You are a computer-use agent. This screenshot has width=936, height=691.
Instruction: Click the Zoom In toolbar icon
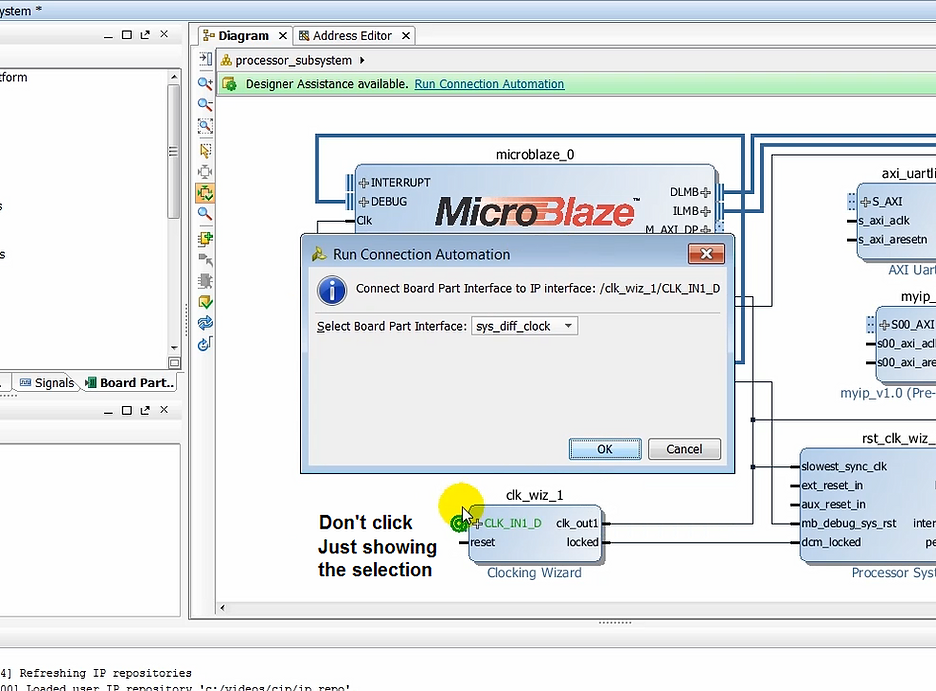205,83
